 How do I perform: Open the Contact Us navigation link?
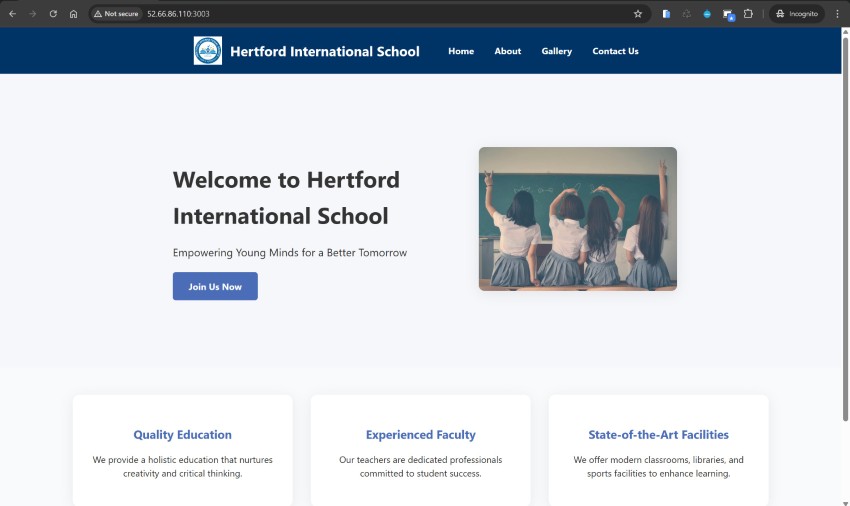pyautogui.click(x=615, y=51)
